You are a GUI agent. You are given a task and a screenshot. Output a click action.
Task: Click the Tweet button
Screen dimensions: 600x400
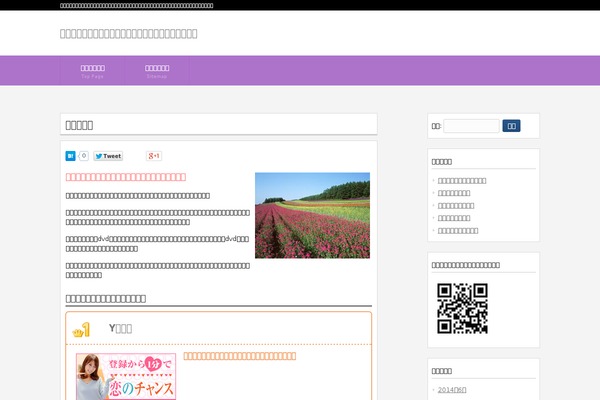tap(108, 156)
